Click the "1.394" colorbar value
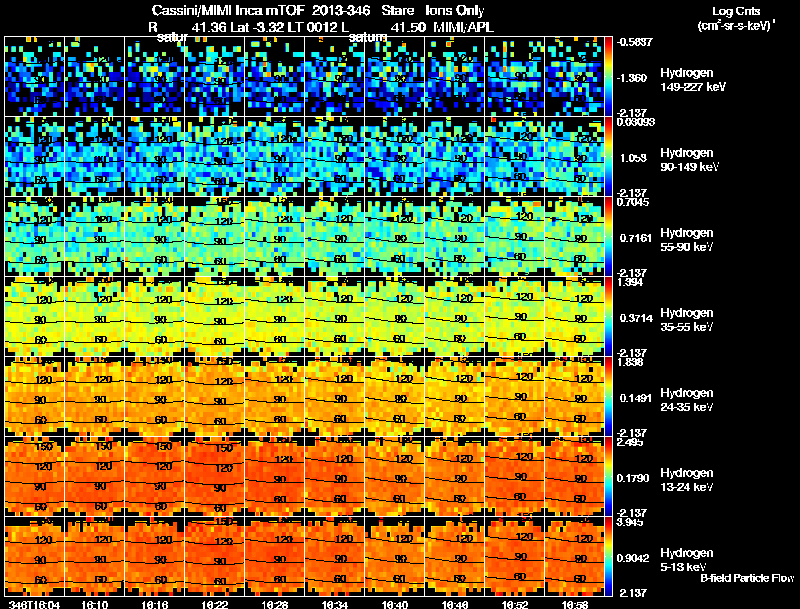The height and width of the screenshot is (609, 800). coord(630,282)
